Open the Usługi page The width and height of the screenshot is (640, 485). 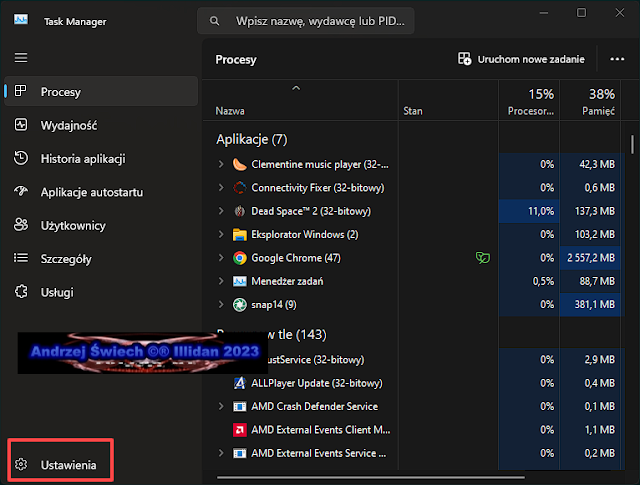click(x=101, y=292)
